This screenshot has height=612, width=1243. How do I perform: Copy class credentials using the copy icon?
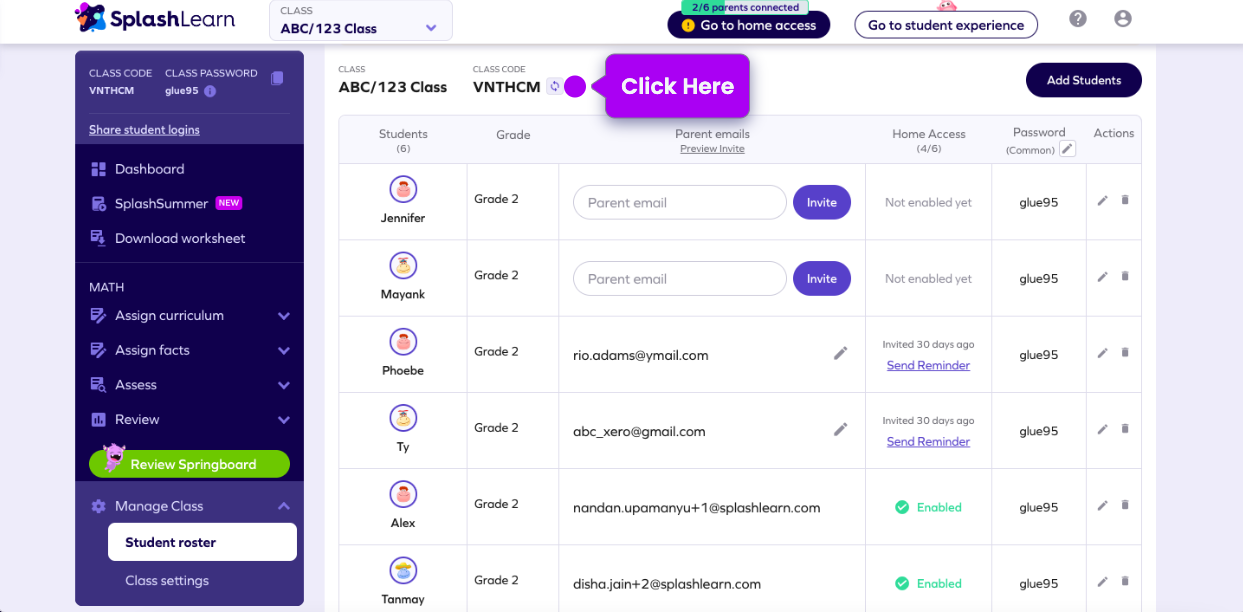(x=277, y=78)
